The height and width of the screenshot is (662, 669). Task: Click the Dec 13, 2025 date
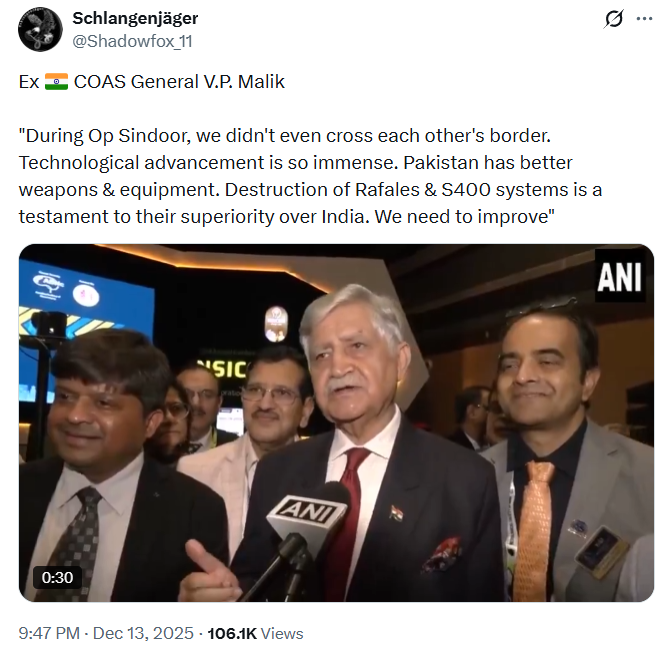coord(143,633)
